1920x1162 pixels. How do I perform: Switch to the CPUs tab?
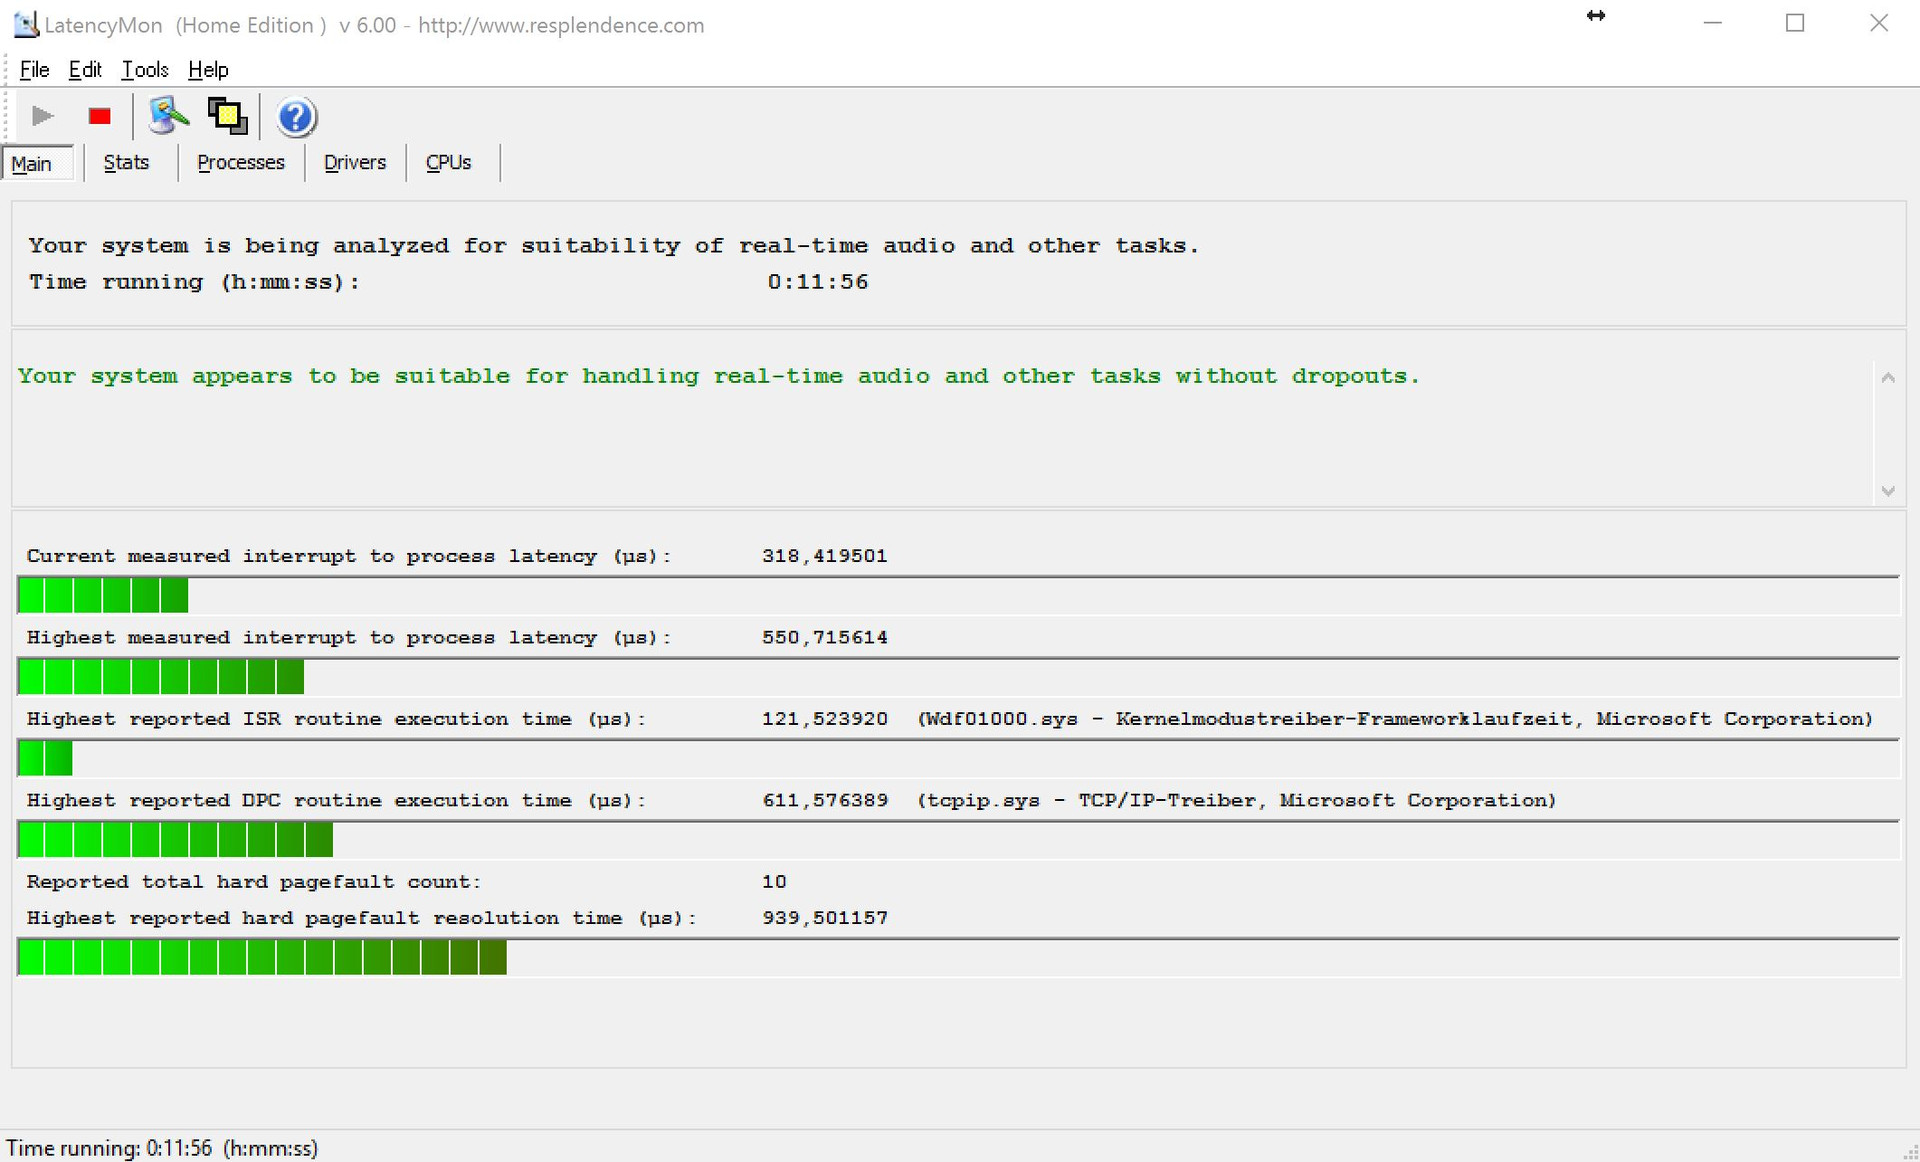coord(449,162)
